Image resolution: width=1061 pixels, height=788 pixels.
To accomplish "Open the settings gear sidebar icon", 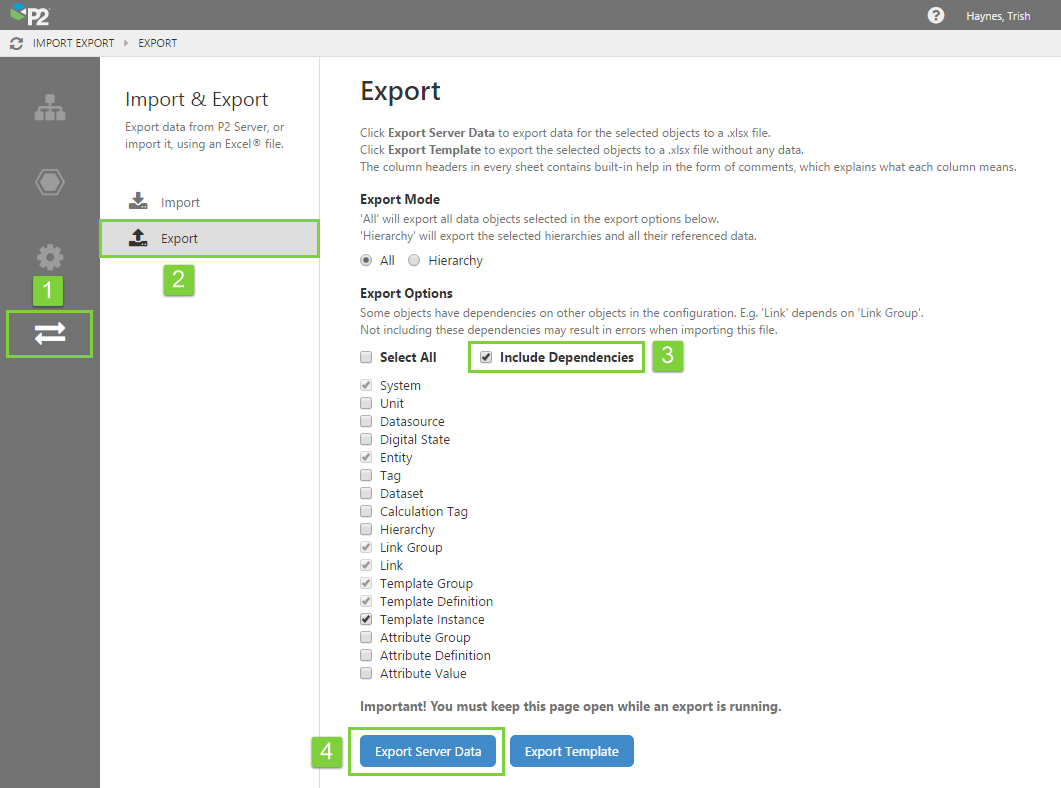I will [49, 257].
